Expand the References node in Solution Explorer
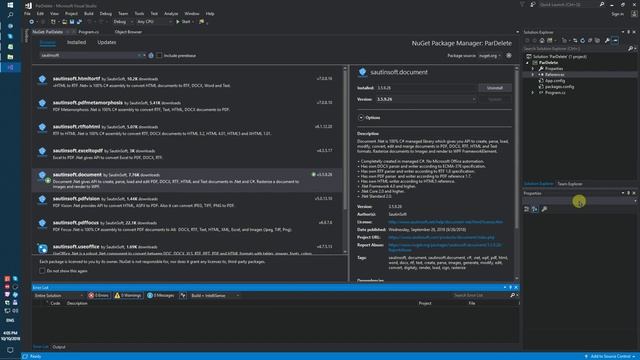The image size is (640, 360). click(532, 75)
